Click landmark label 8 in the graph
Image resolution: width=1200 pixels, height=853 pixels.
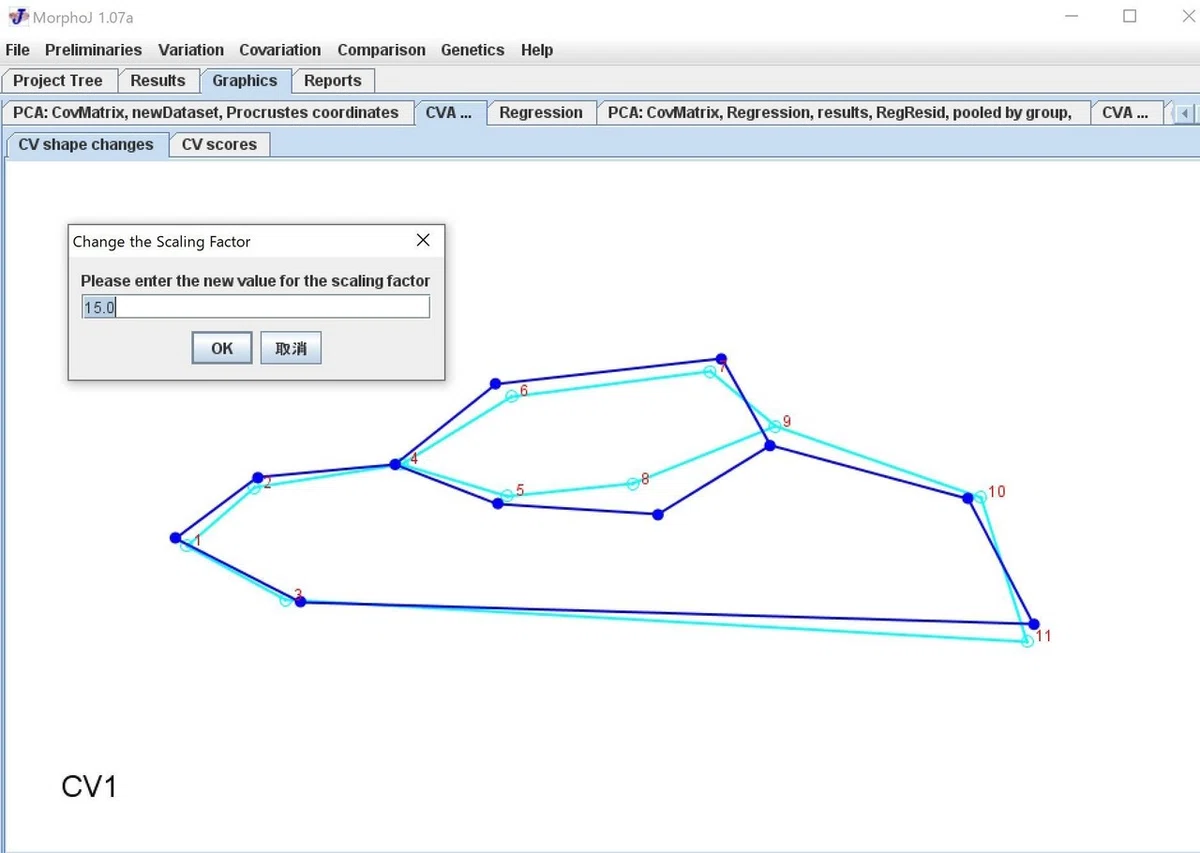(x=645, y=479)
